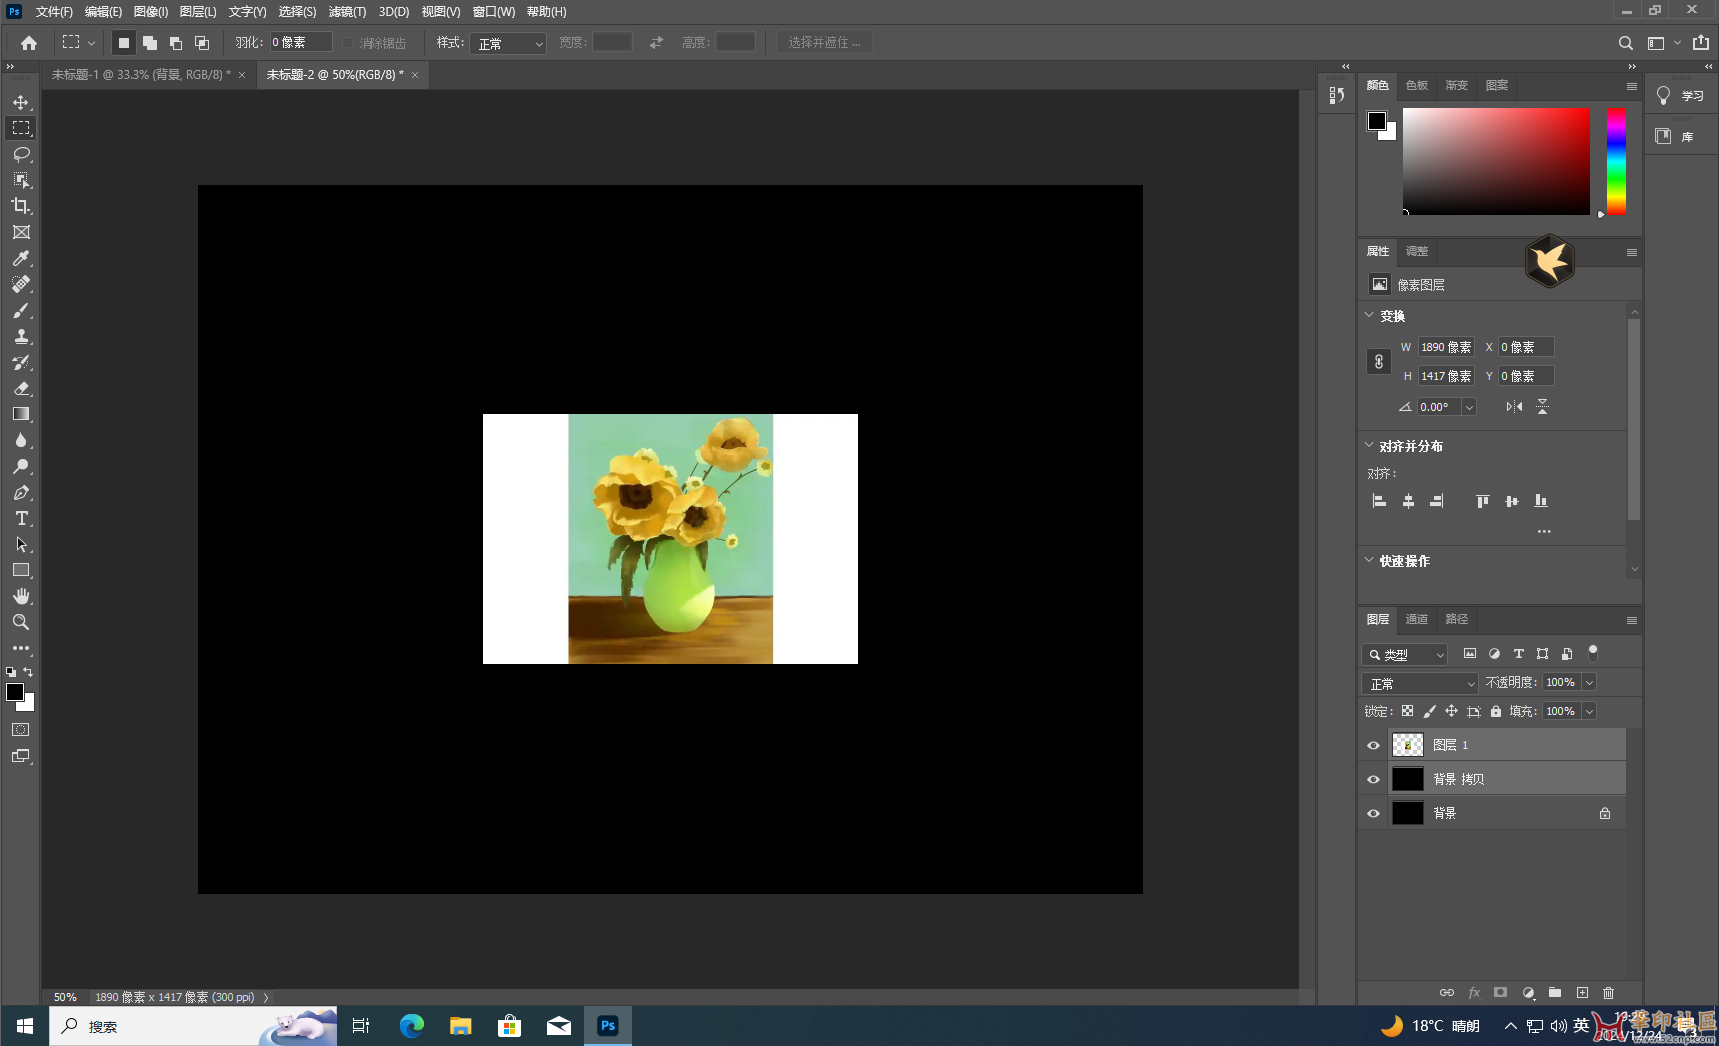Click the Home icon in options bar

pos(29,43)
